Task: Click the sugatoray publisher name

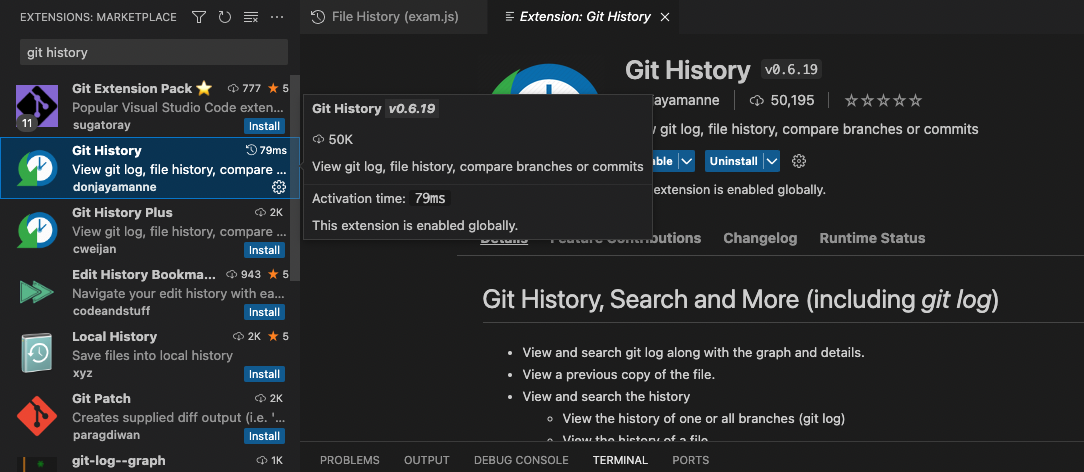Action: pyautogui.click(x=101, y=125)
